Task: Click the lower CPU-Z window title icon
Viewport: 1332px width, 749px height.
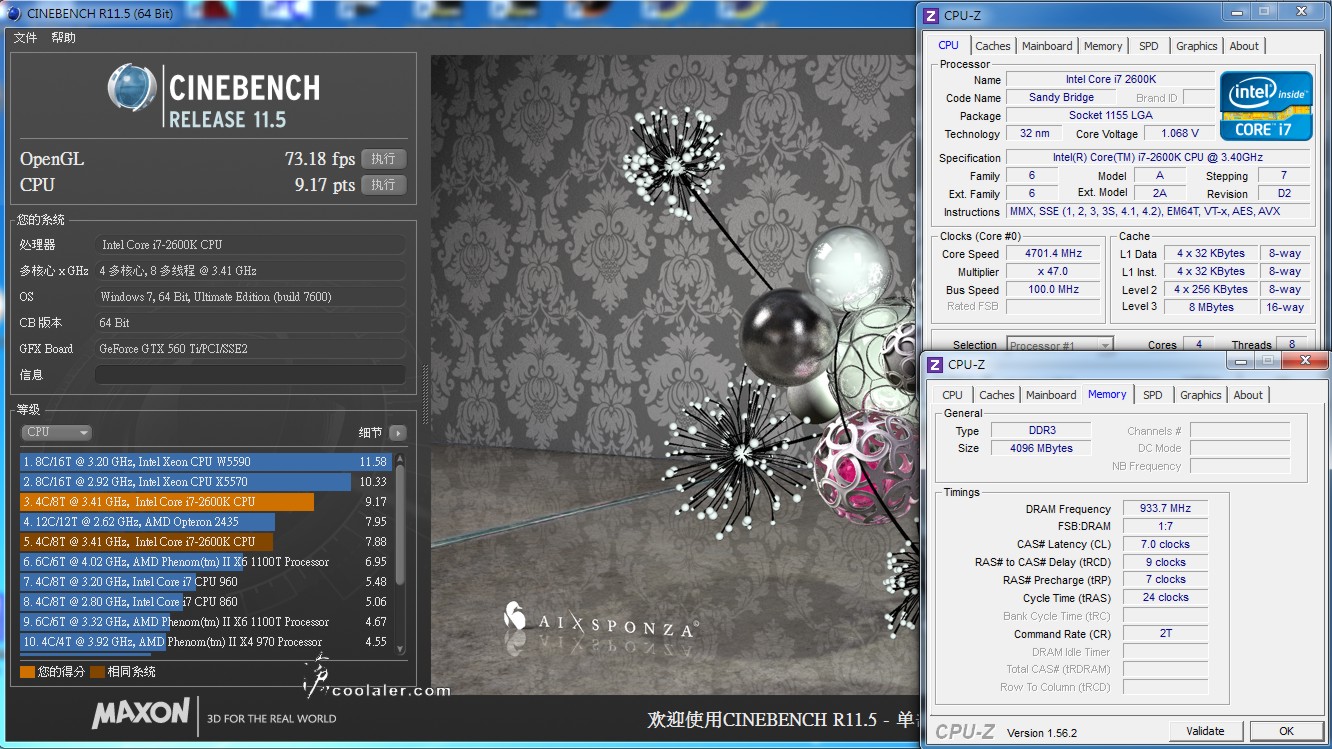Action: click(935, 364)
